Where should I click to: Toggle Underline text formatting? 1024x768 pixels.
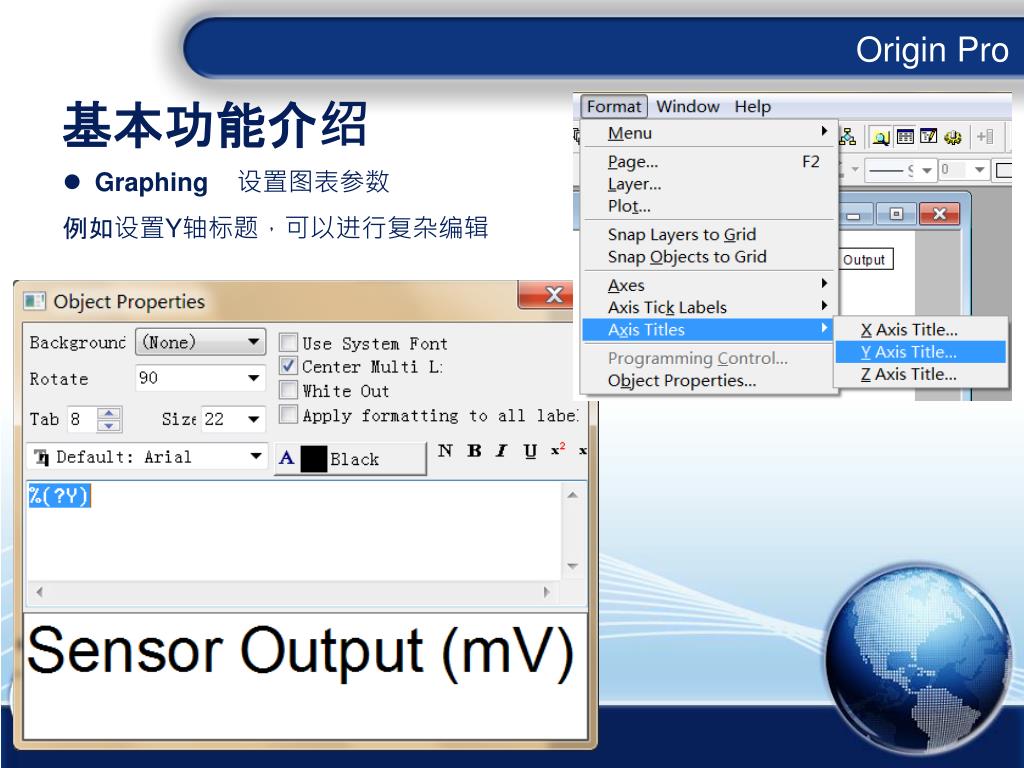point(530,451)
